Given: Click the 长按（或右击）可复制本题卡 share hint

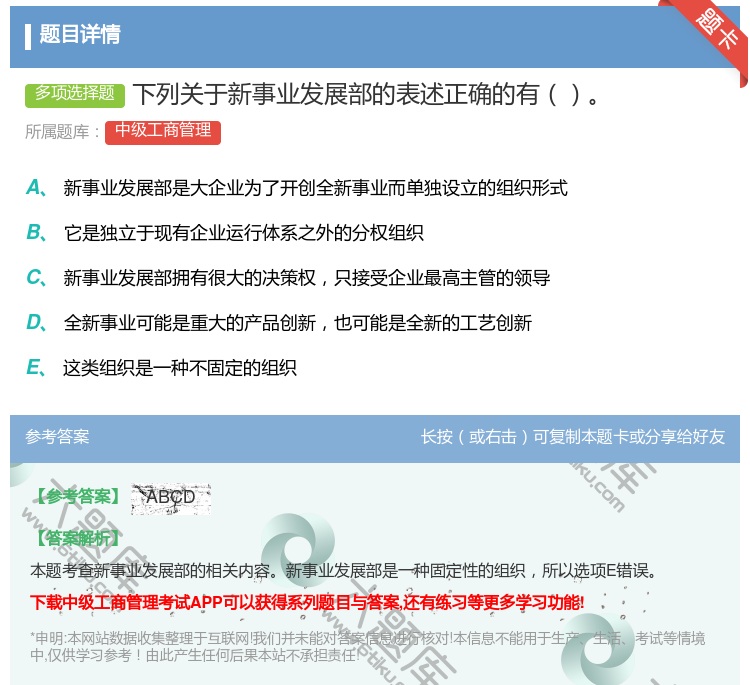Looking at the screenshot, I should click(x=573, y=437).
